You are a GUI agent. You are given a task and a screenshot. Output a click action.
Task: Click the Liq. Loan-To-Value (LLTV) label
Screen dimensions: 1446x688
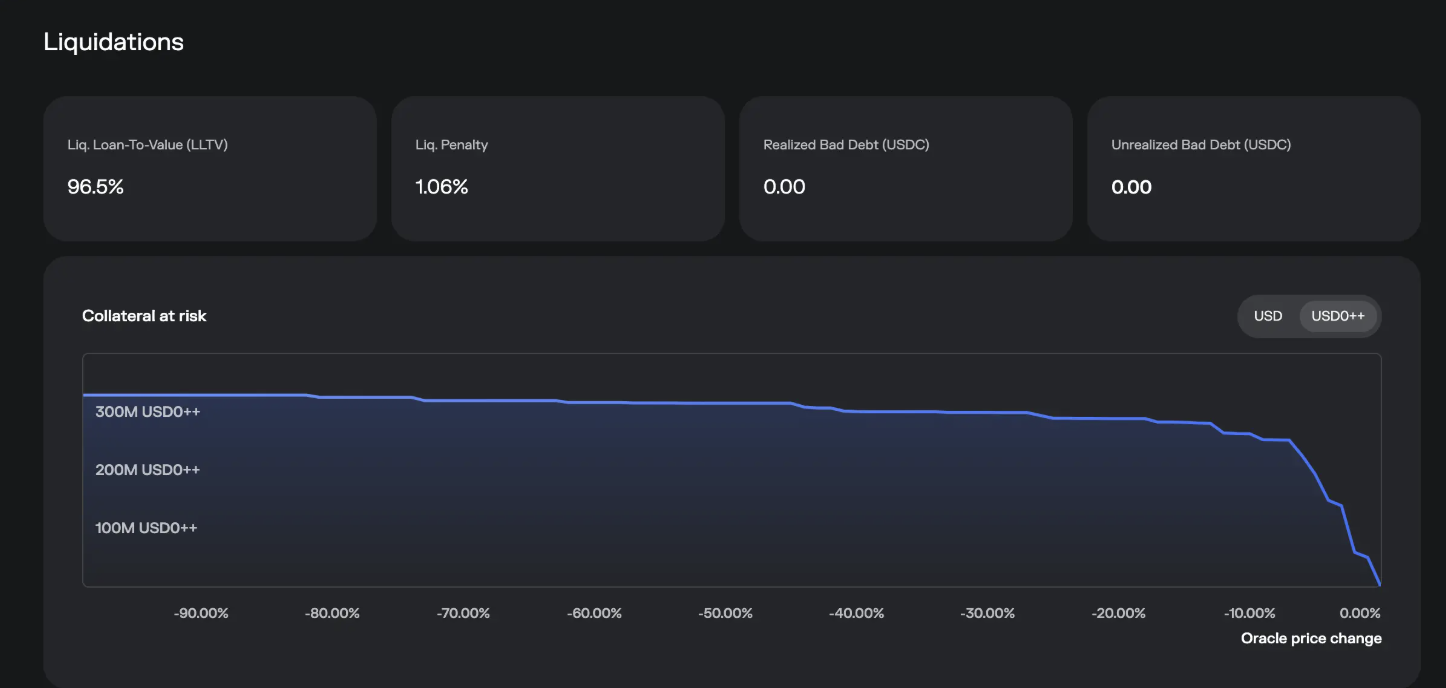tap(148, 145)
